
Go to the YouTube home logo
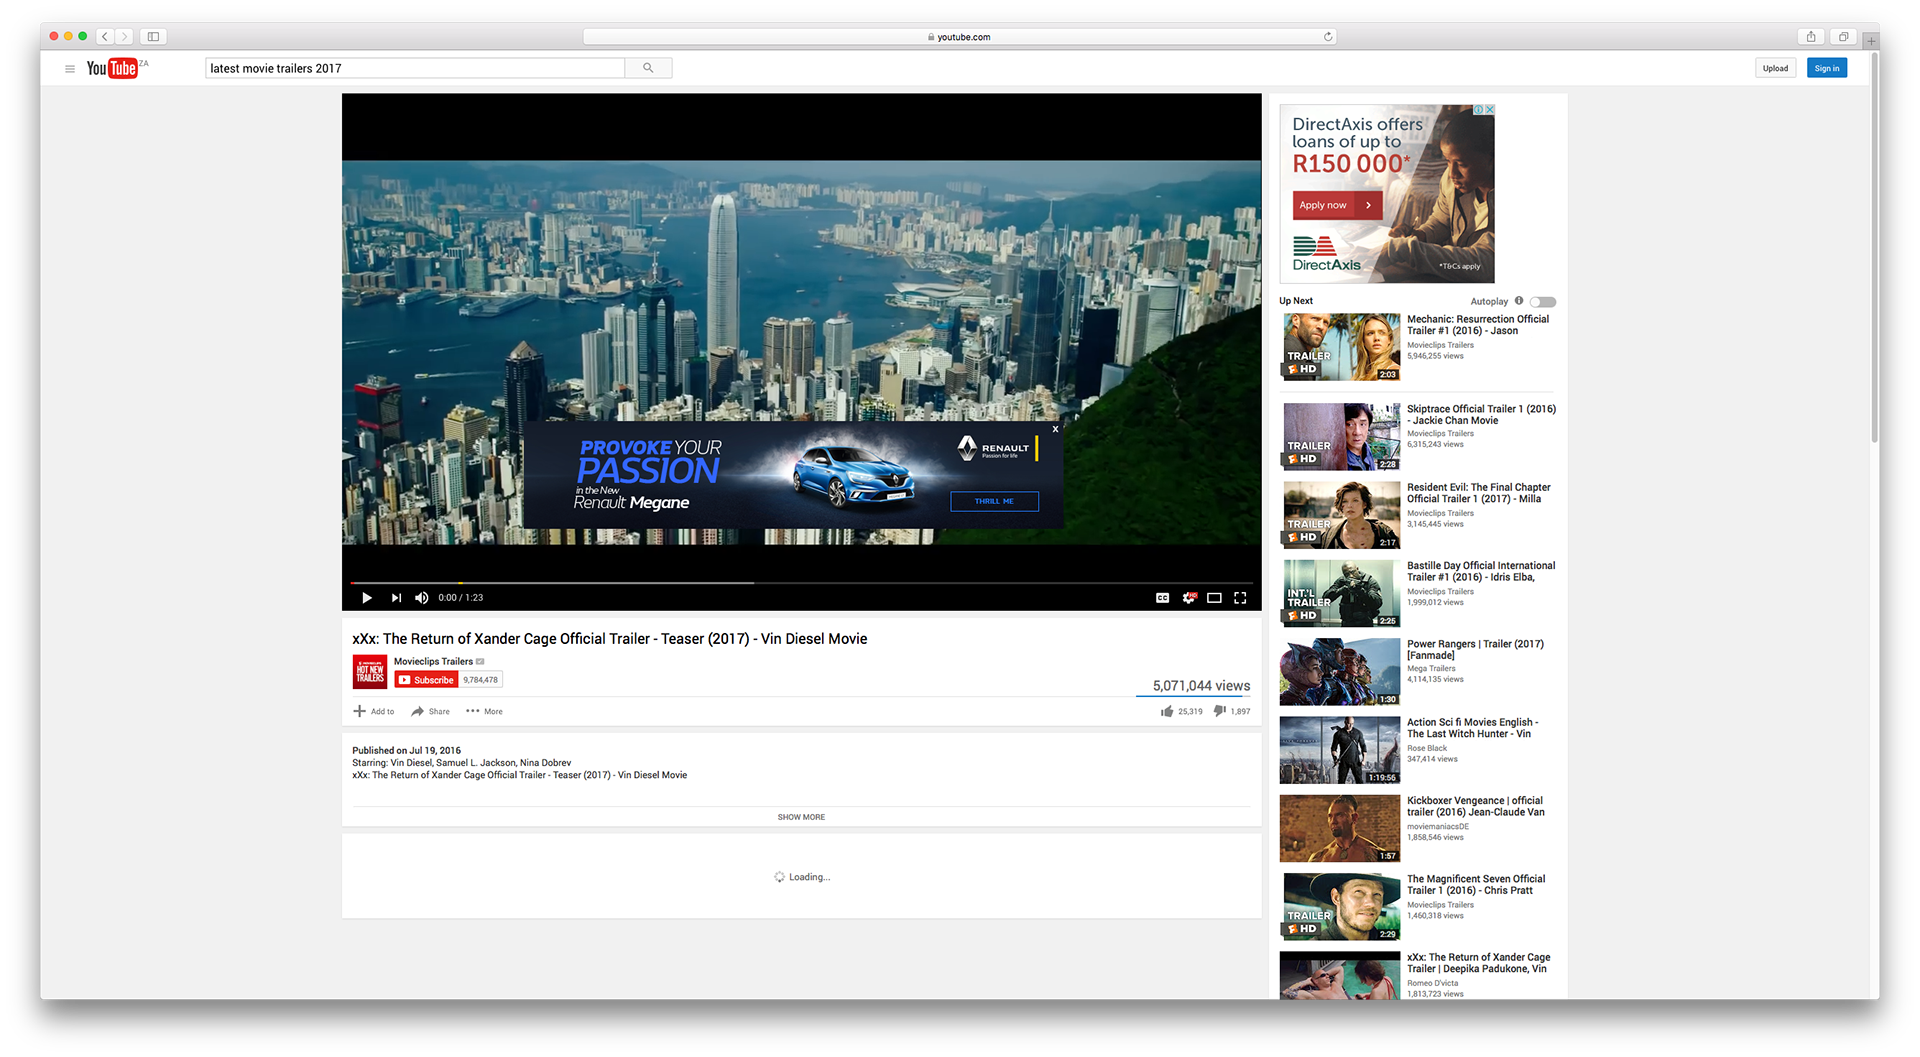[x=112, y=68]
